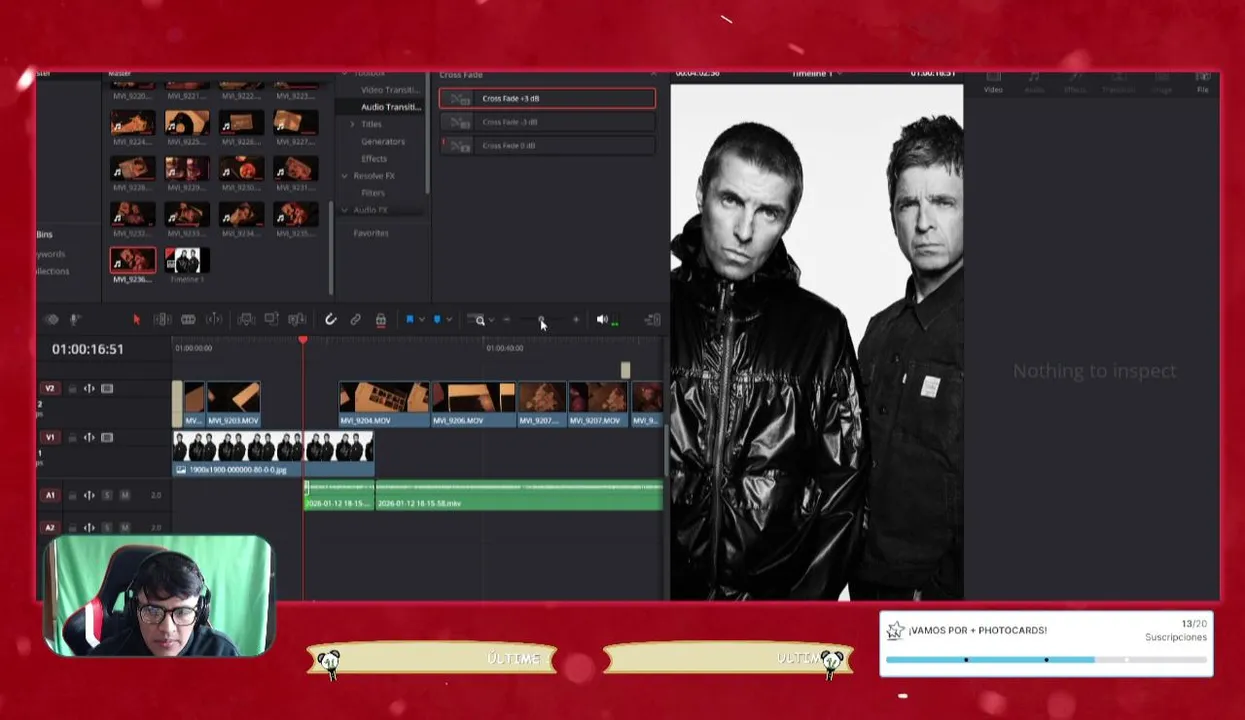The height and width of the screenshot is (720, 1245).
Task: Disable the V1 video track
Action: click(x=107, y=438)
